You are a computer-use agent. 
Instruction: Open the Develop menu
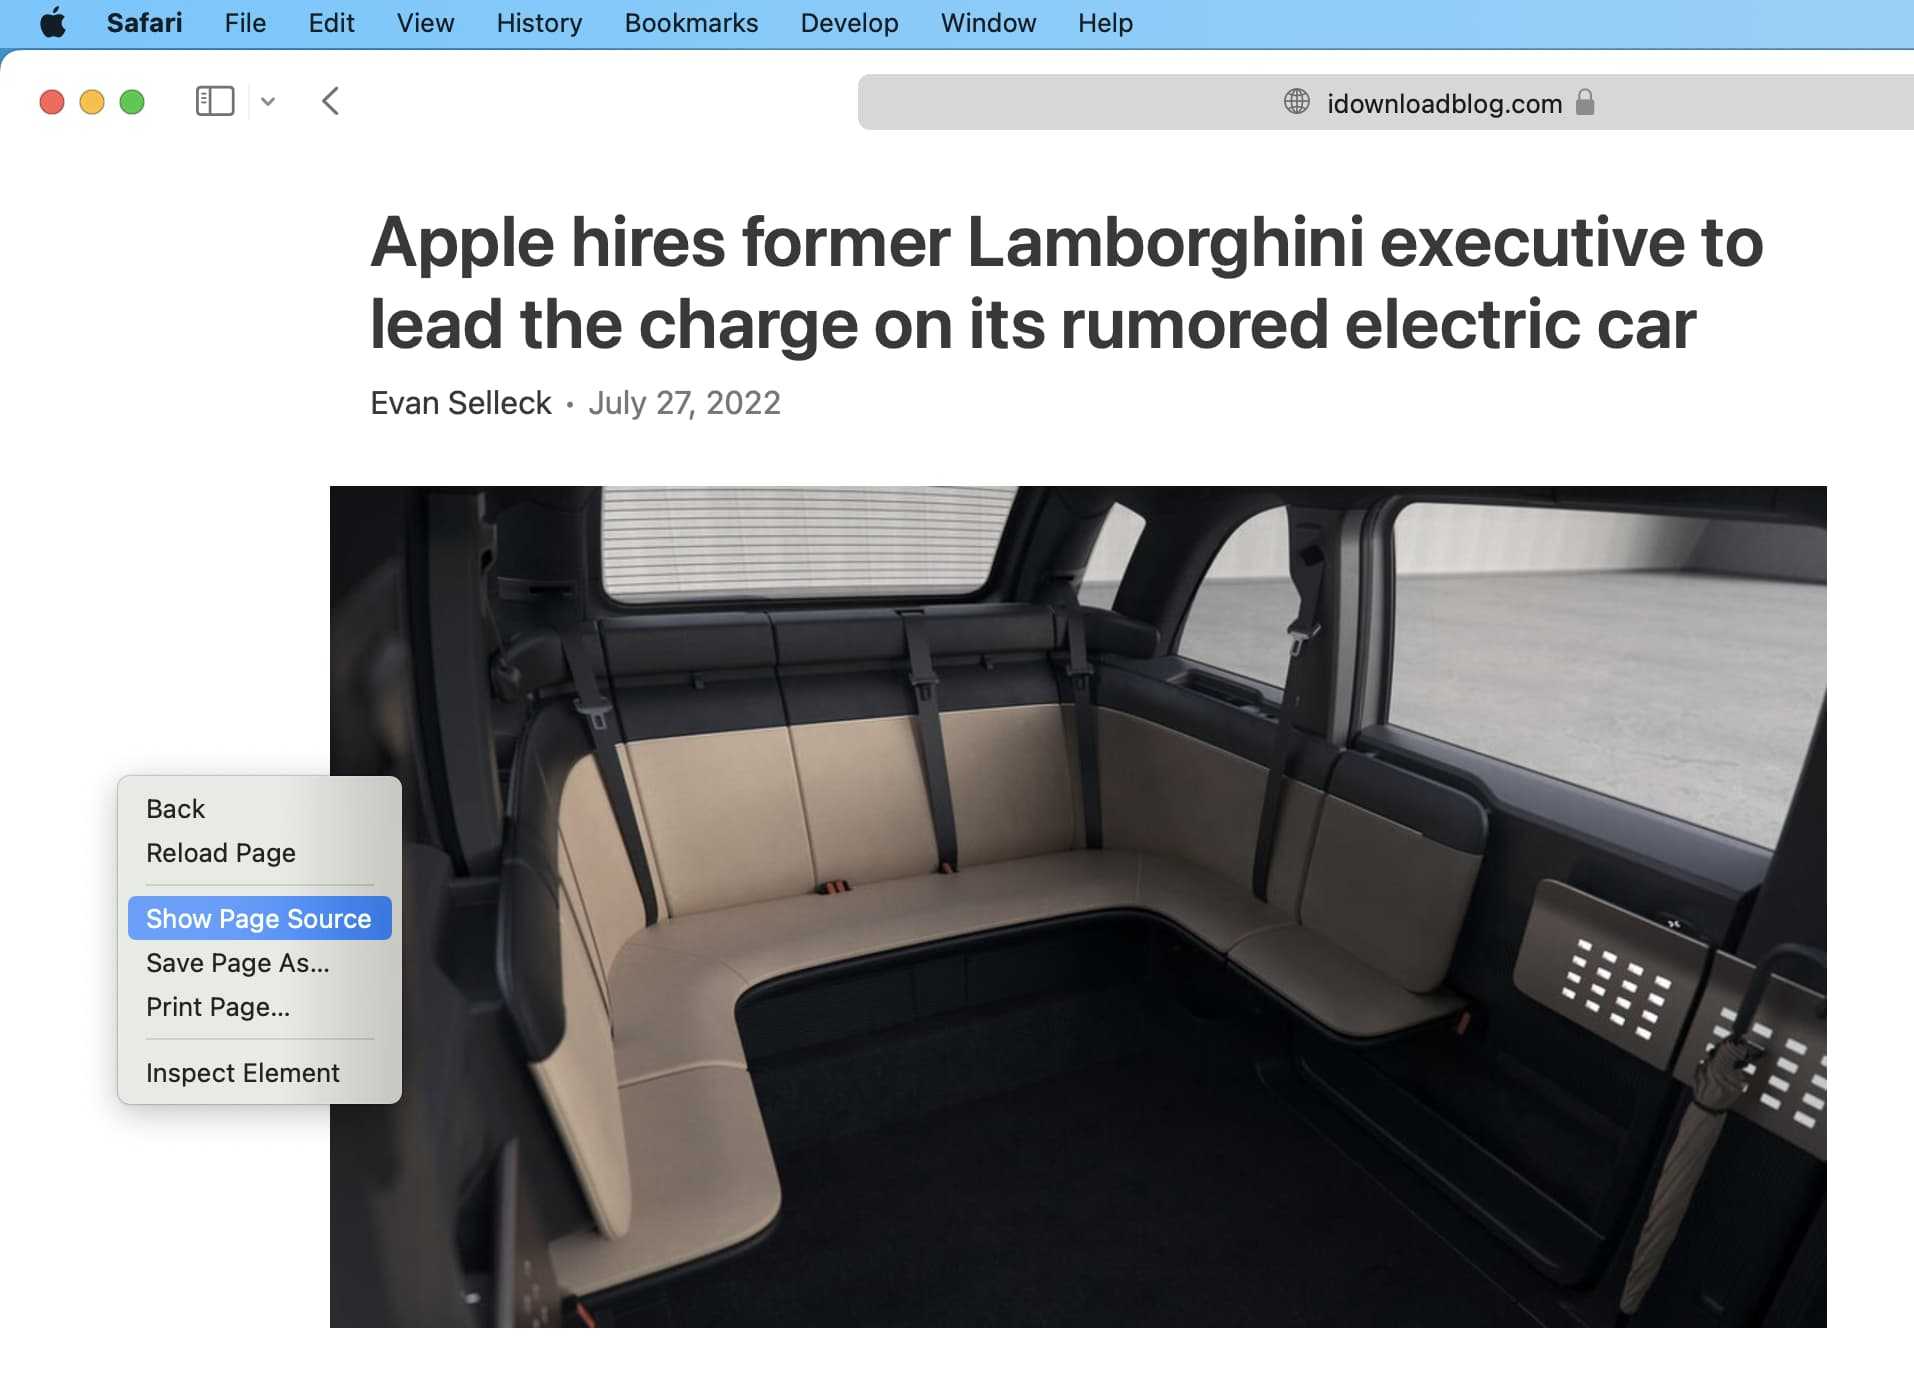849,23
